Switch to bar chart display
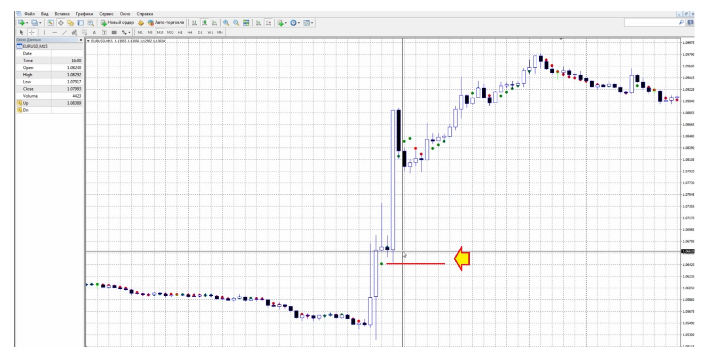 pos(194,23)
